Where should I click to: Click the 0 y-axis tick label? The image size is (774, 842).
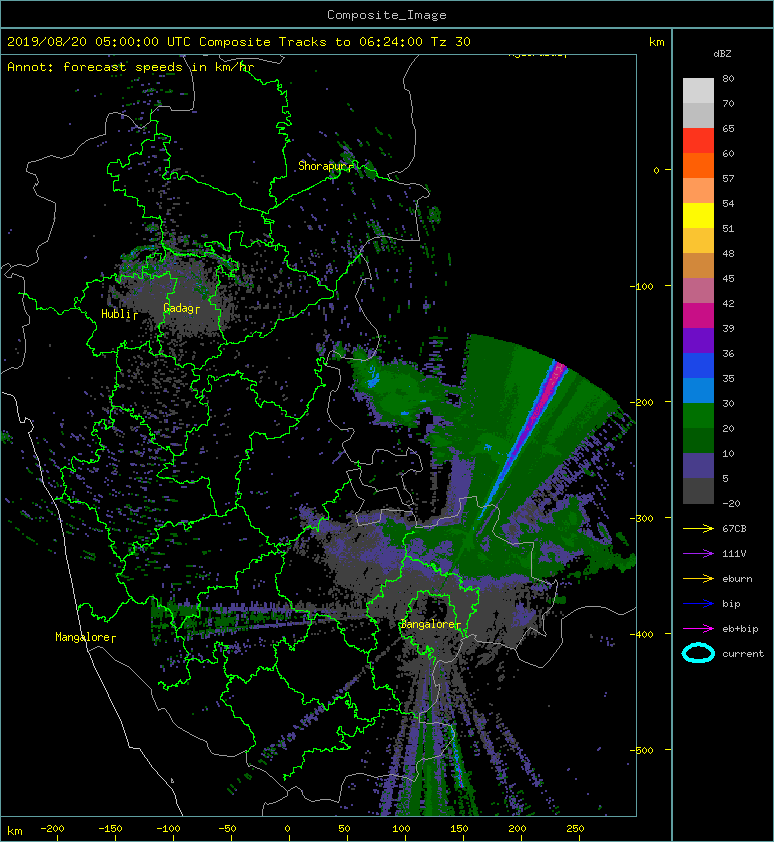tap(656, 170)
